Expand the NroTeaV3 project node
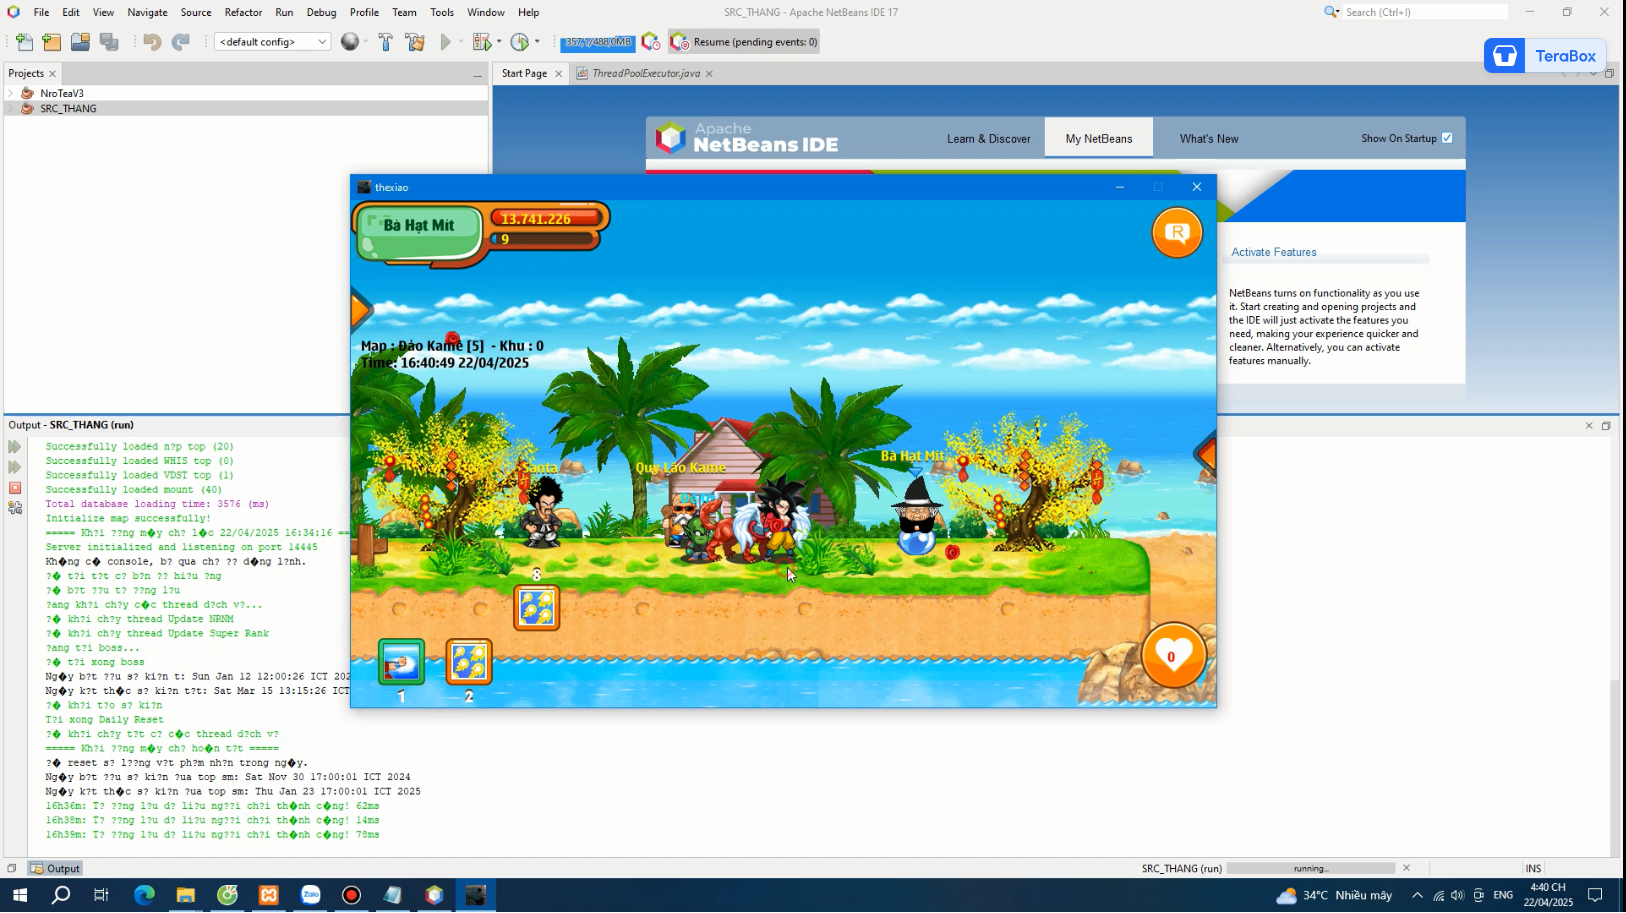 (11, 93)
